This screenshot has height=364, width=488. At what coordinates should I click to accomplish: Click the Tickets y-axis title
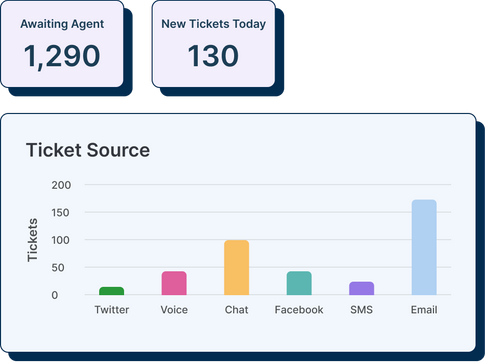pyautogui.click(x=32, y=240)
